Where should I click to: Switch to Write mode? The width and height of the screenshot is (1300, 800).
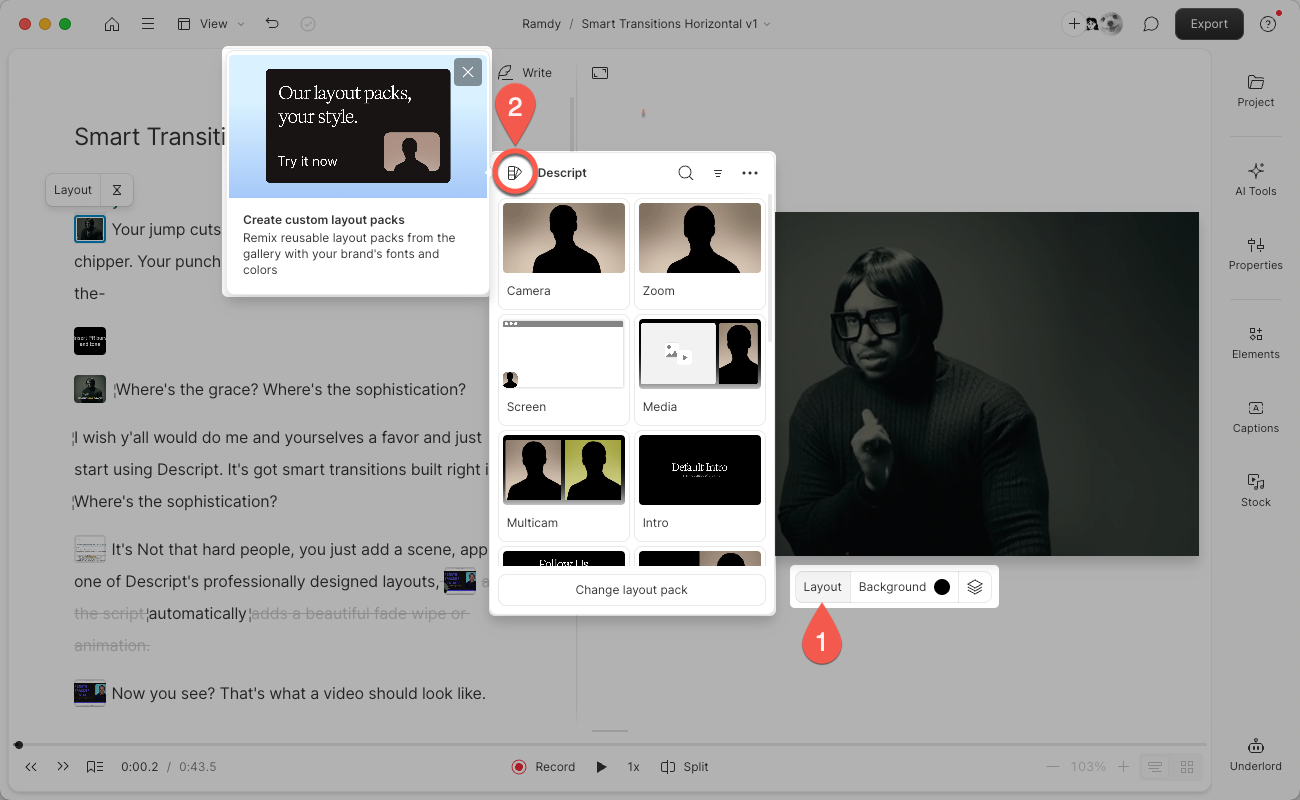click(525, 73)
